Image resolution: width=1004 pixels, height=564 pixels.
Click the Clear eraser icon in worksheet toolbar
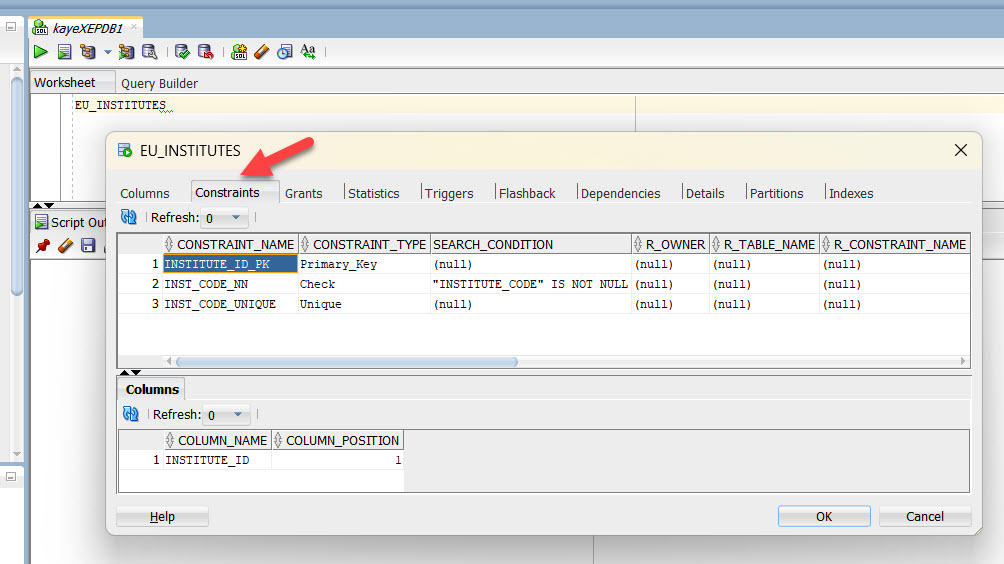[x=261, y=52]
